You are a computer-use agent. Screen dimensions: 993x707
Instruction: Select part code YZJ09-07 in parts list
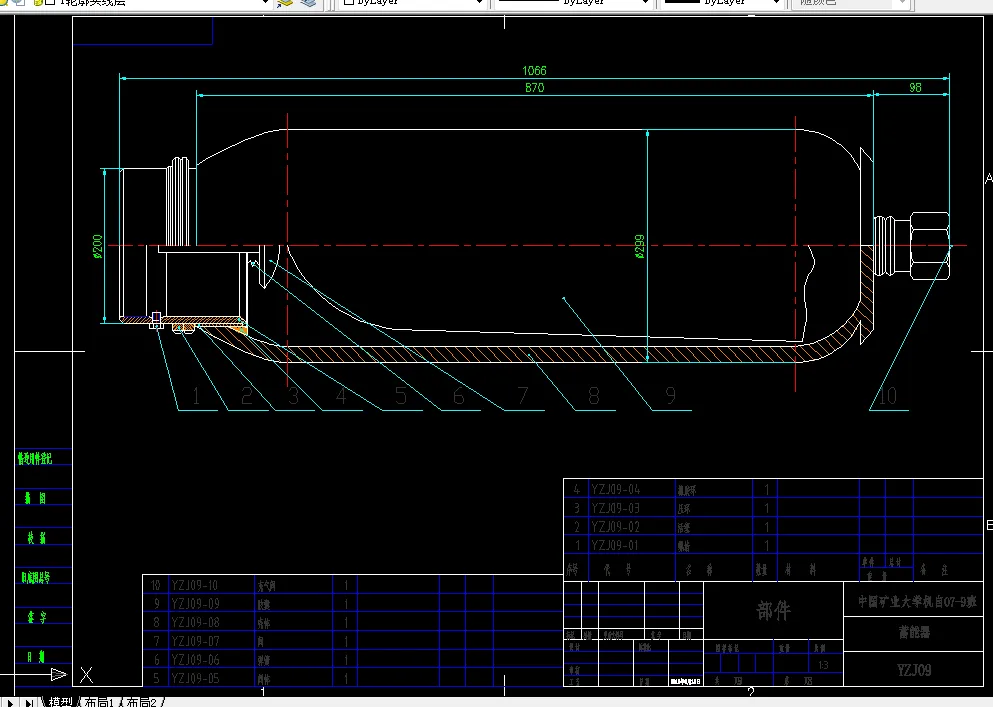click(x=195, y=641)
